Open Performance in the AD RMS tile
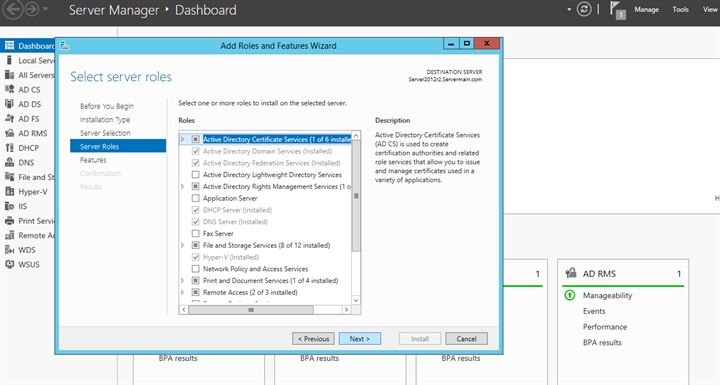The height and width of the screenshot is (385, 720). (x=605, y=327)
